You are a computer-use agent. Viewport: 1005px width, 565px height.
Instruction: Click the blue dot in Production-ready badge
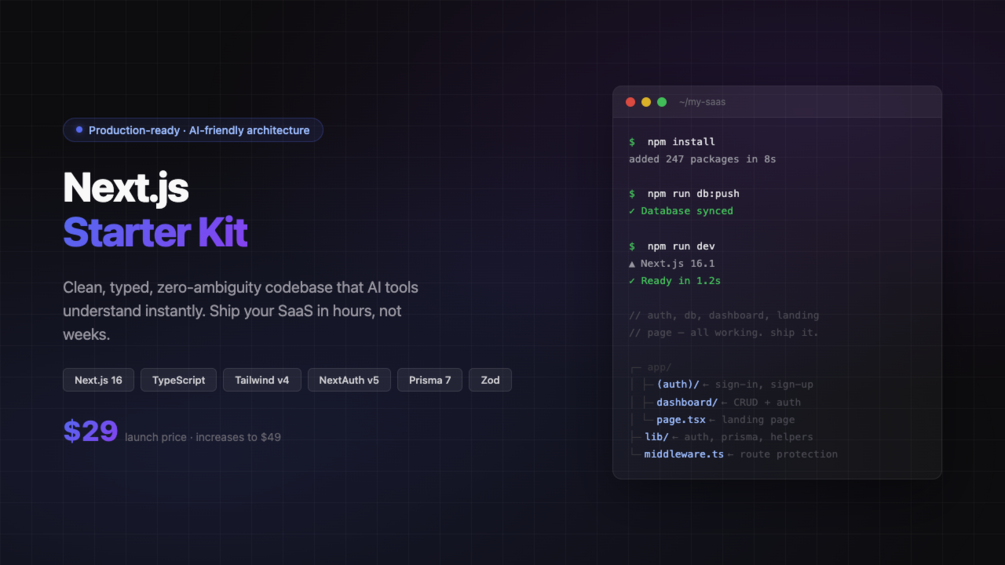tap(79, 130)
